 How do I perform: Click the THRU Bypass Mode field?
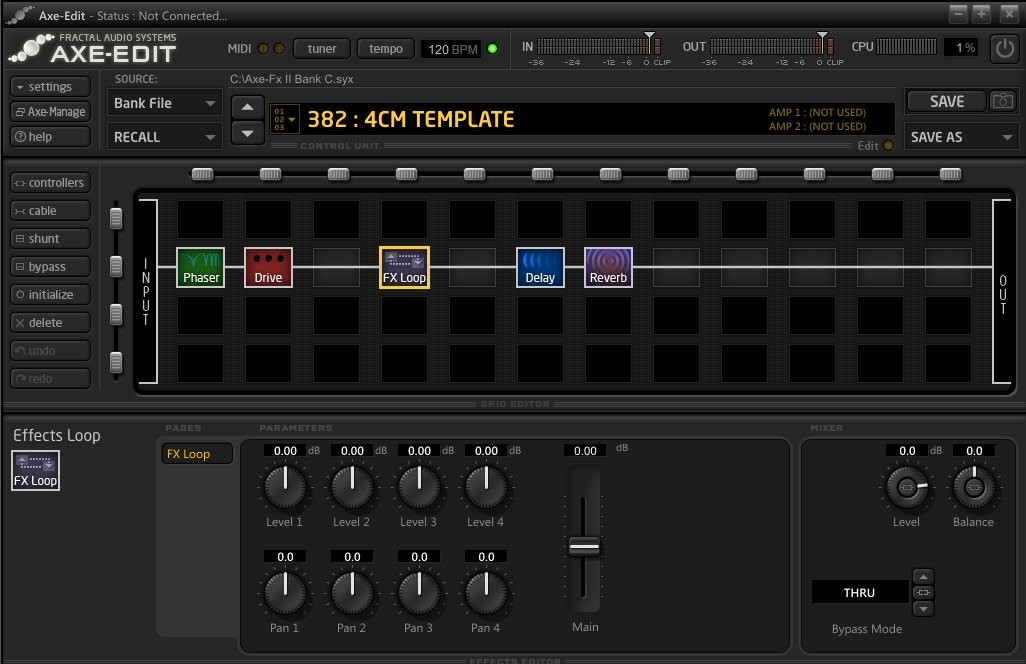860,593
